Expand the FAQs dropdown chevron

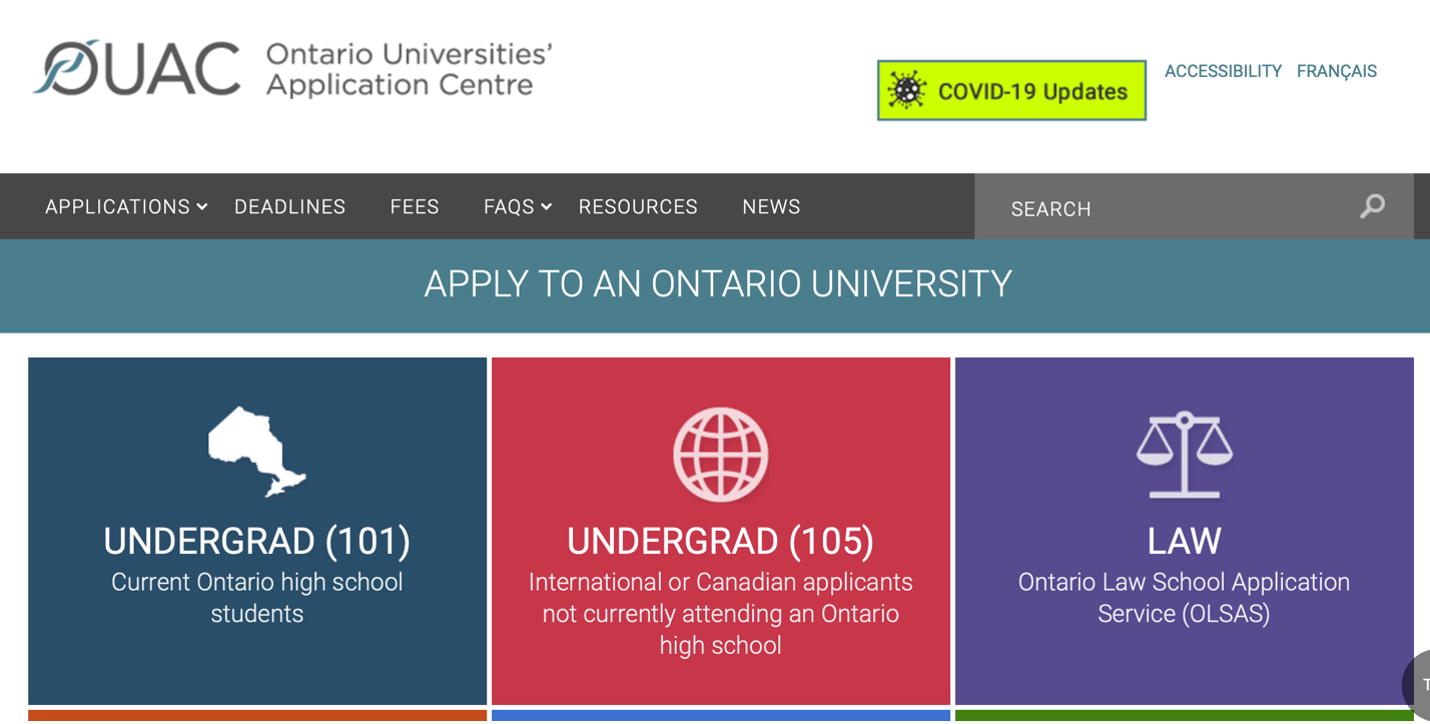[546, 207]
